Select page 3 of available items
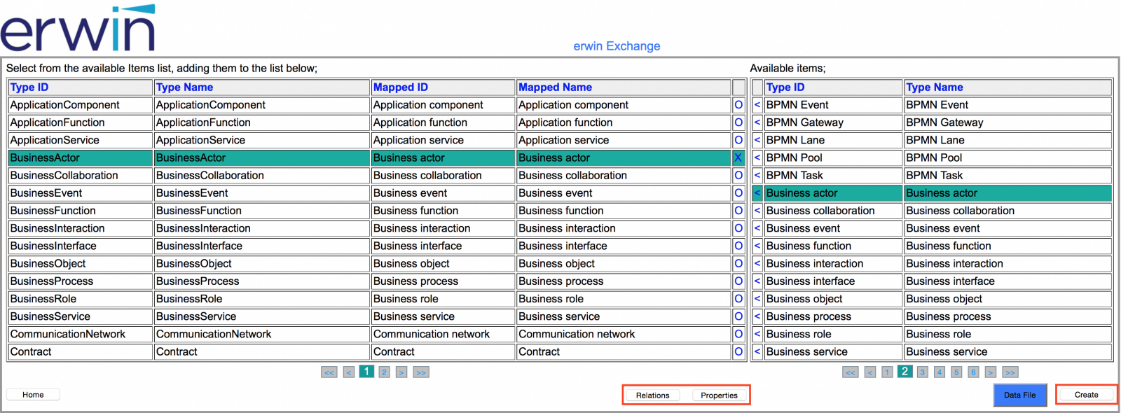This screenshot has width=1121, height=413. pyautogui.click(x=923, y=372)
